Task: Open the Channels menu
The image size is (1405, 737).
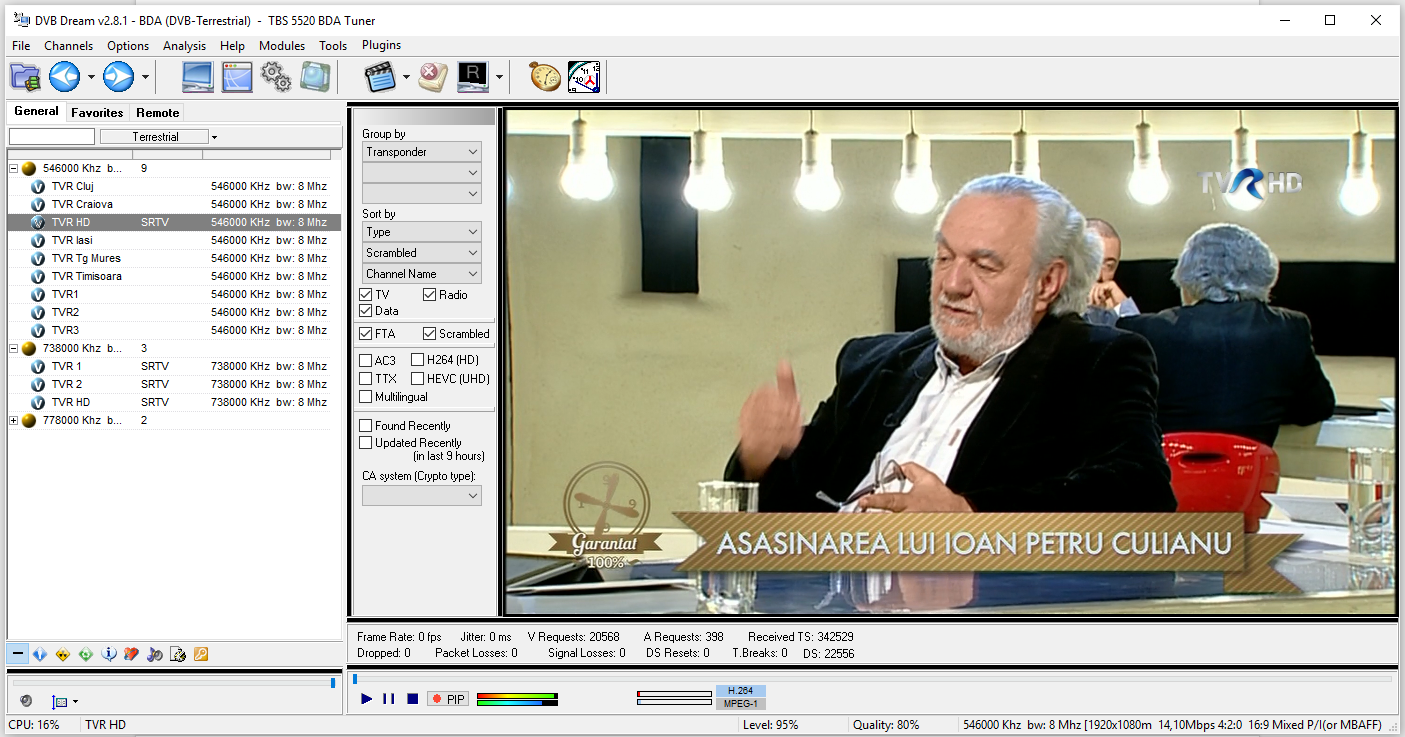Action: click(68, 45)
